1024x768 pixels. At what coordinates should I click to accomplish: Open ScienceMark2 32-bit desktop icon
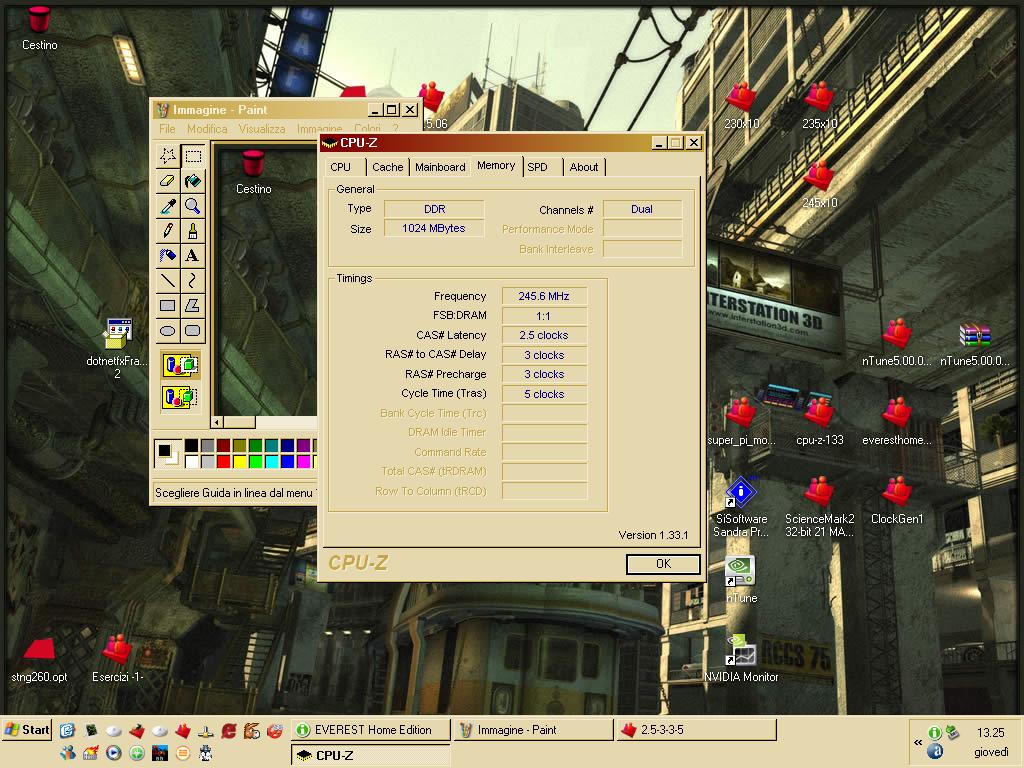(x=819, y=507)
